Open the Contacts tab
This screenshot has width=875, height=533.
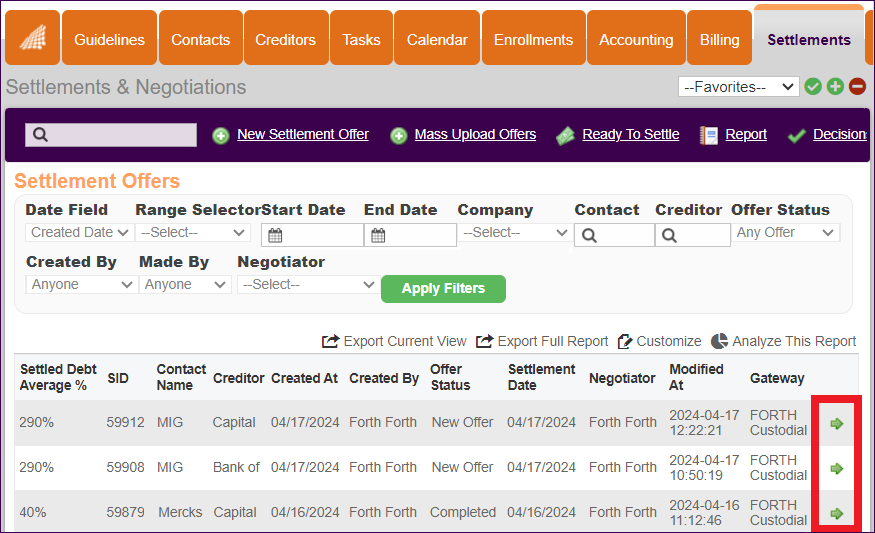[x=200, y=38]
